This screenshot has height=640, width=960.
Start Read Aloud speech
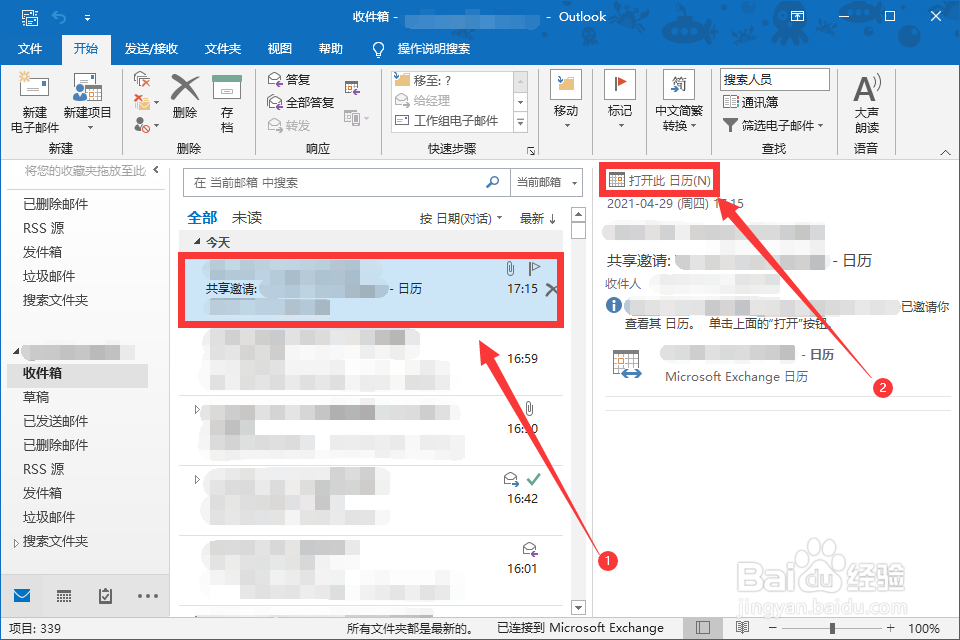866,102
